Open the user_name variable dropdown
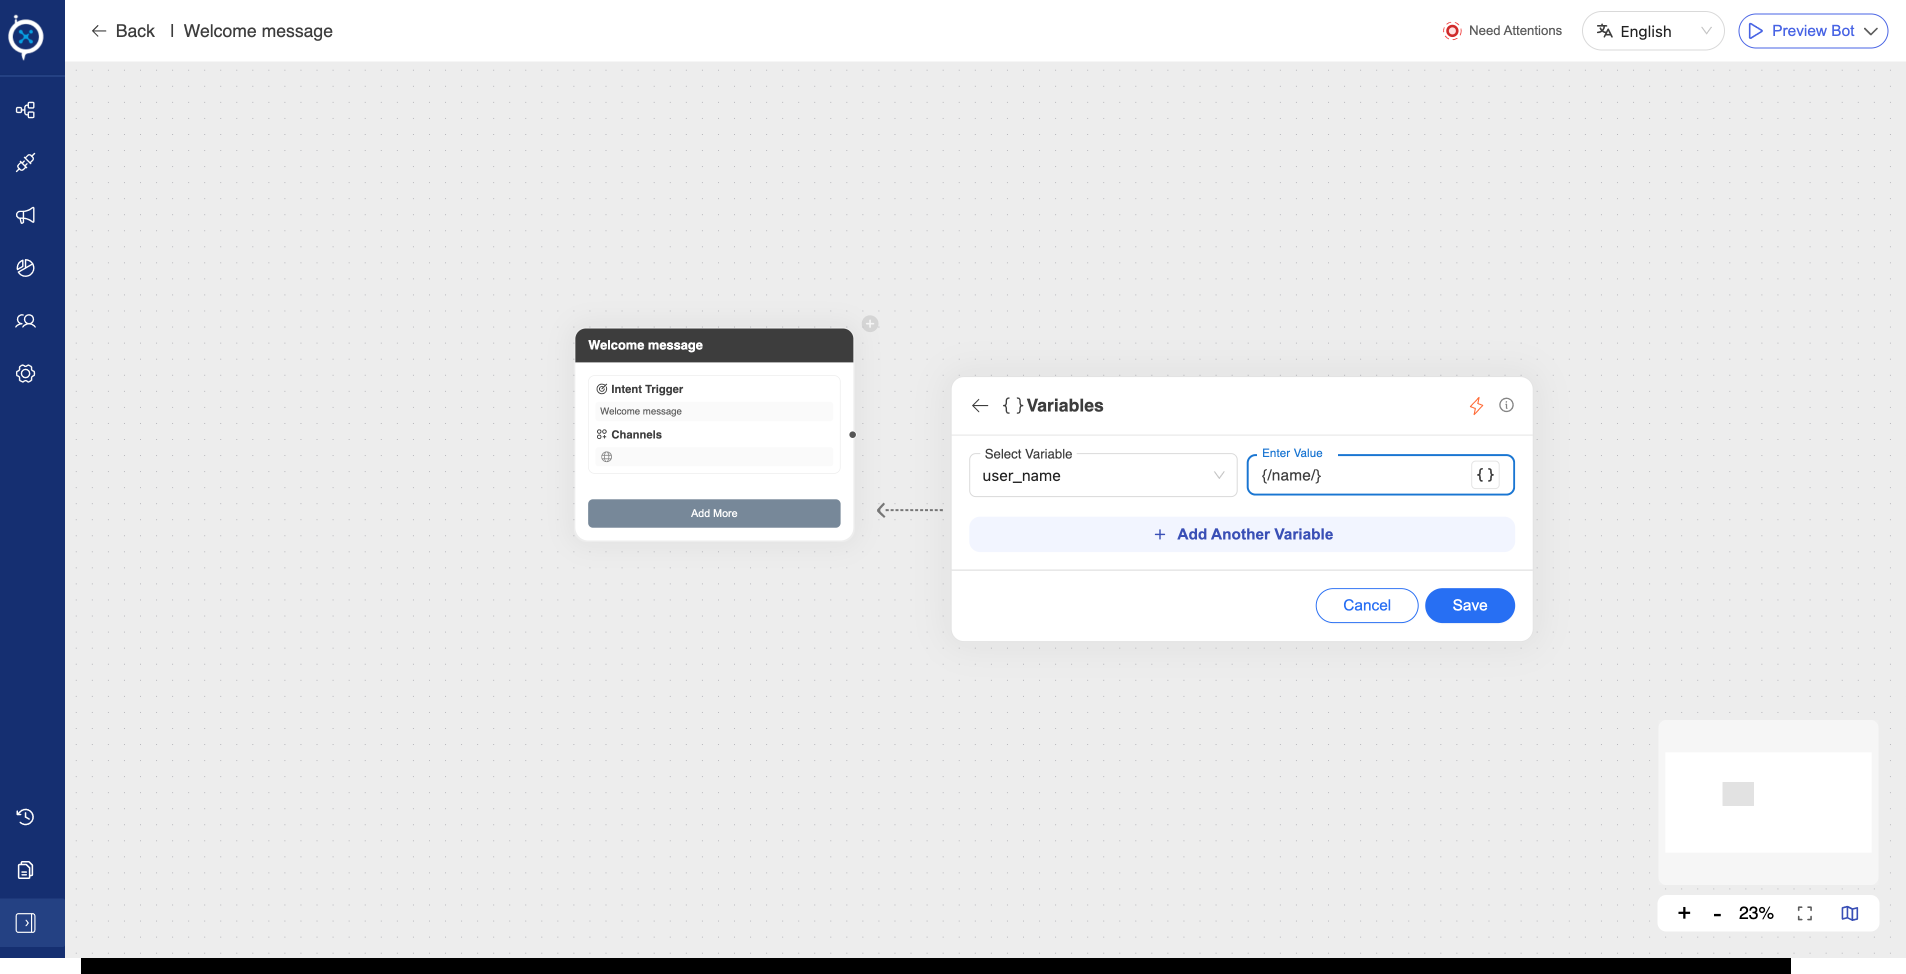Image resolution: width=1906 pixels, height=974 pixels. (1103, 475)
